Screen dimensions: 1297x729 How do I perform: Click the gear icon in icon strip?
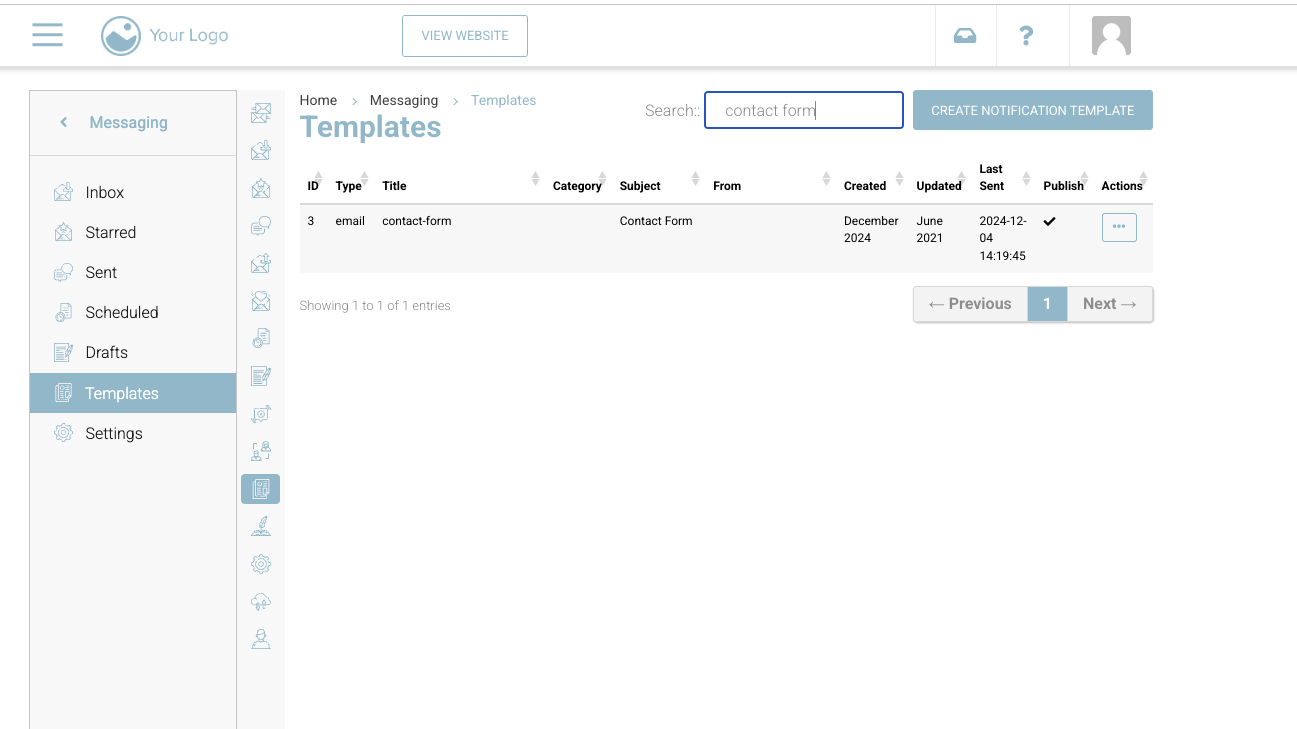pos(260,564)
